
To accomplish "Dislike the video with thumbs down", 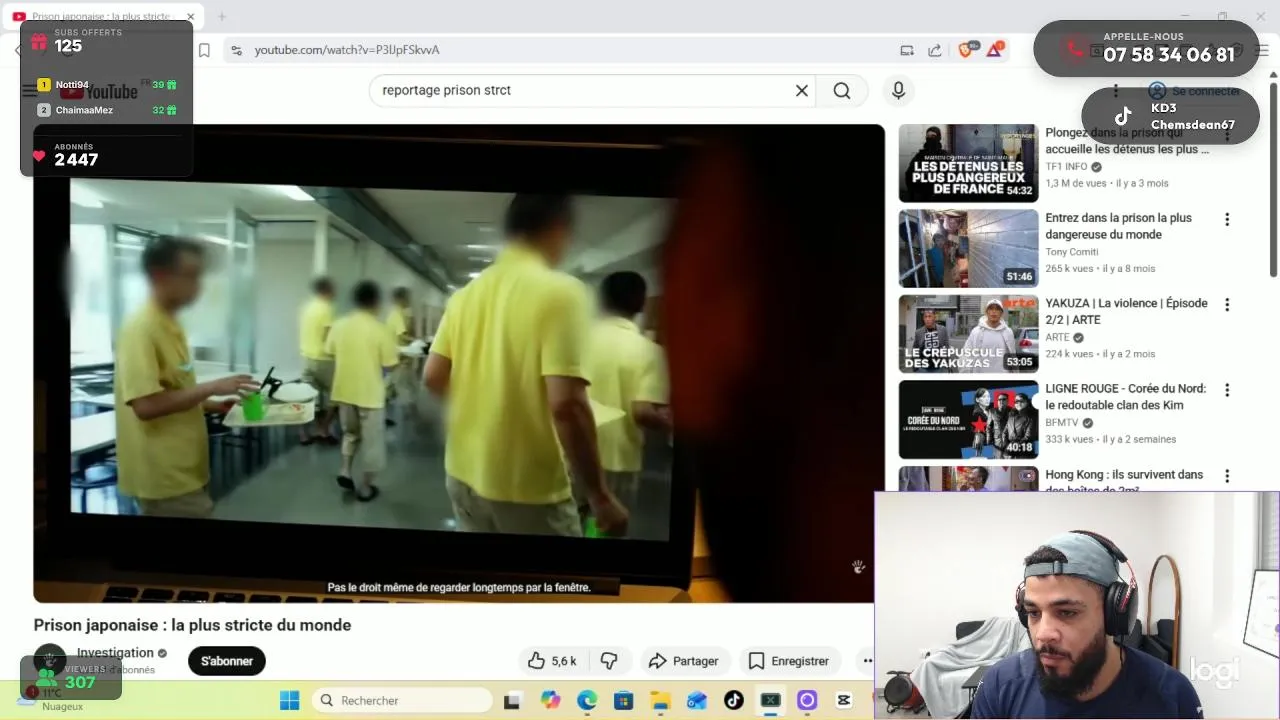I will pos(609,661).
